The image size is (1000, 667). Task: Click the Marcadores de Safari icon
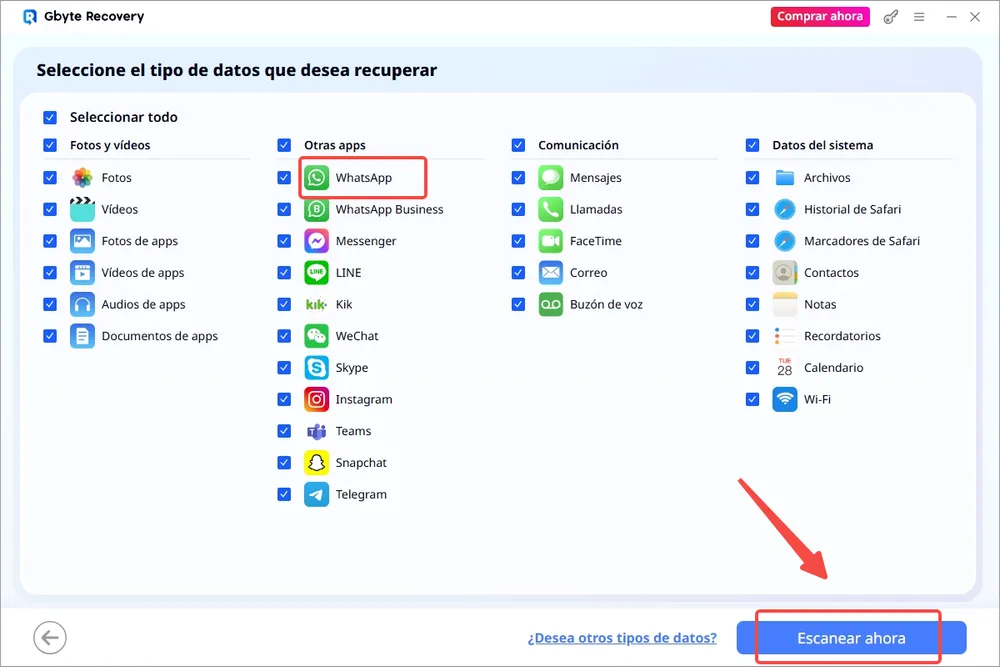pyautogui.click(x=784, y=241)
